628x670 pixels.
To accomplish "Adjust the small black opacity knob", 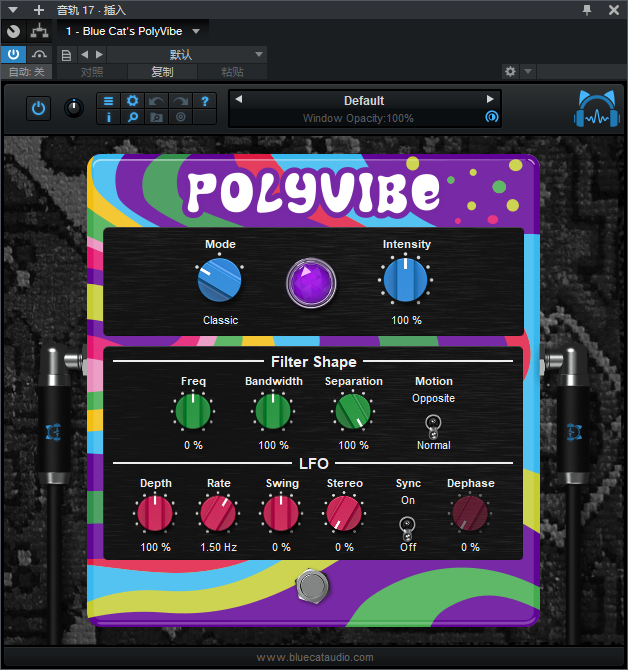I will 74,108.
